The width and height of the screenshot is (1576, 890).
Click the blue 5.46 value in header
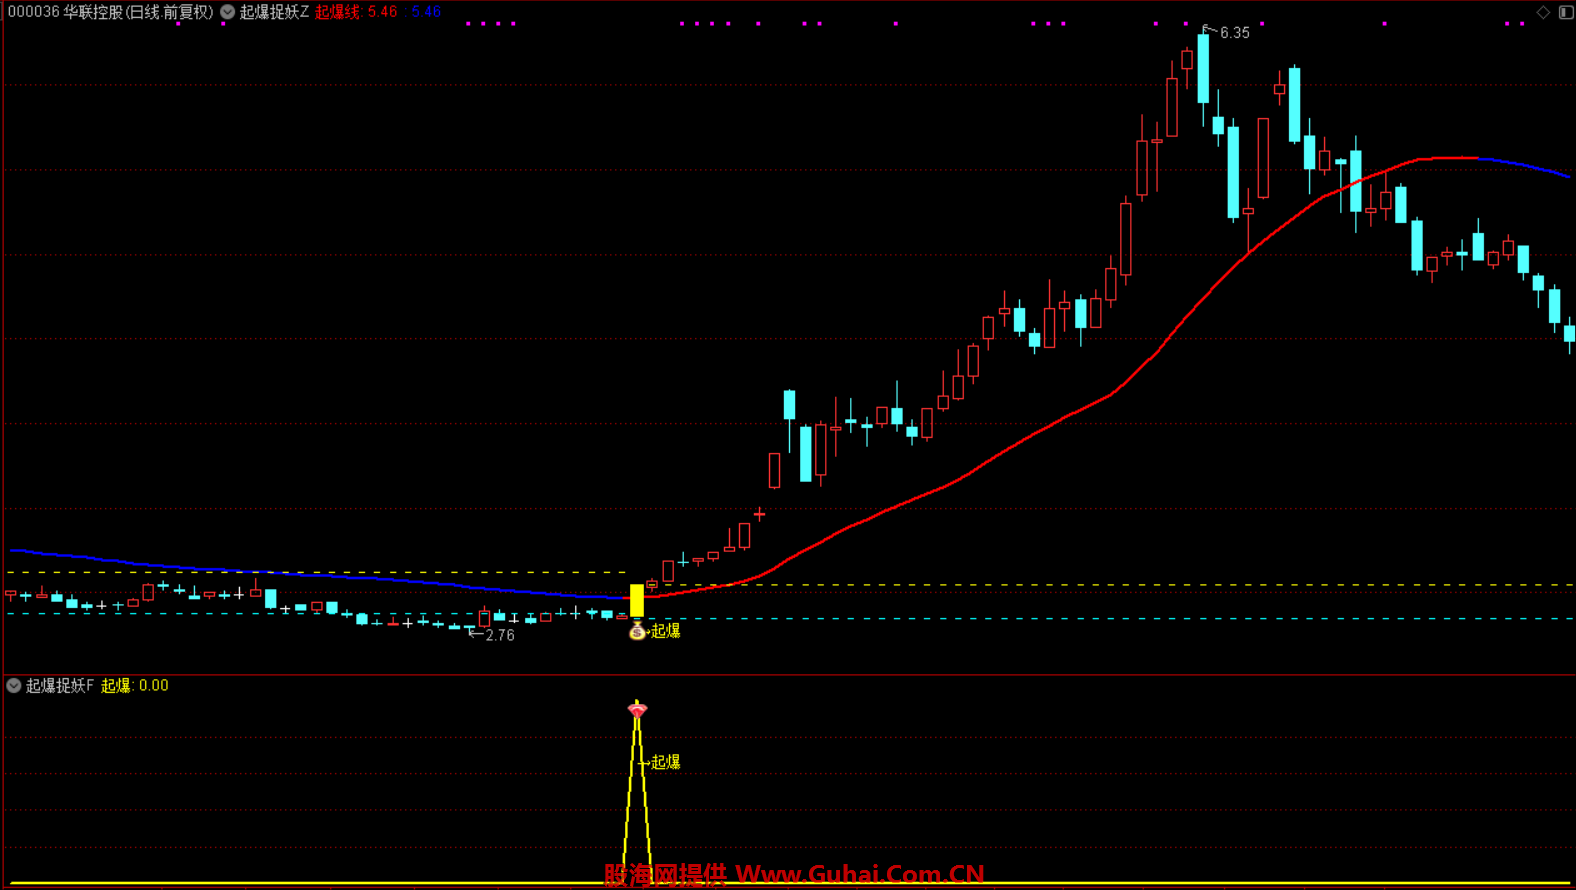(x=426, y=12)
